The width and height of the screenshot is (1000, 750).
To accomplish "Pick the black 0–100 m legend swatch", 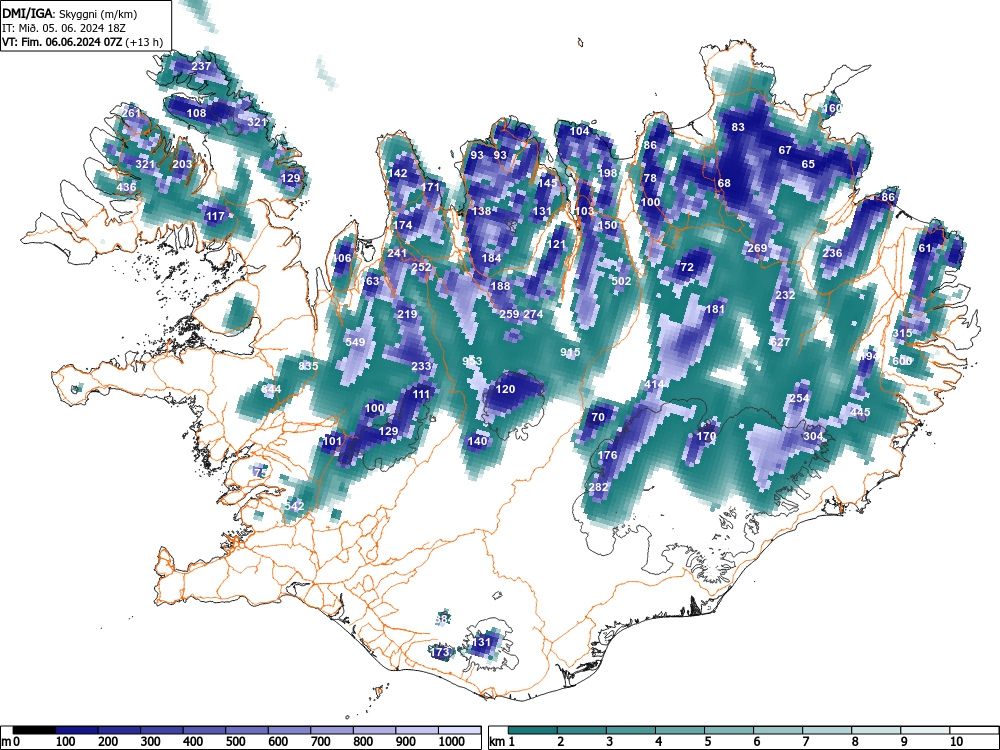I will point(34,730).
